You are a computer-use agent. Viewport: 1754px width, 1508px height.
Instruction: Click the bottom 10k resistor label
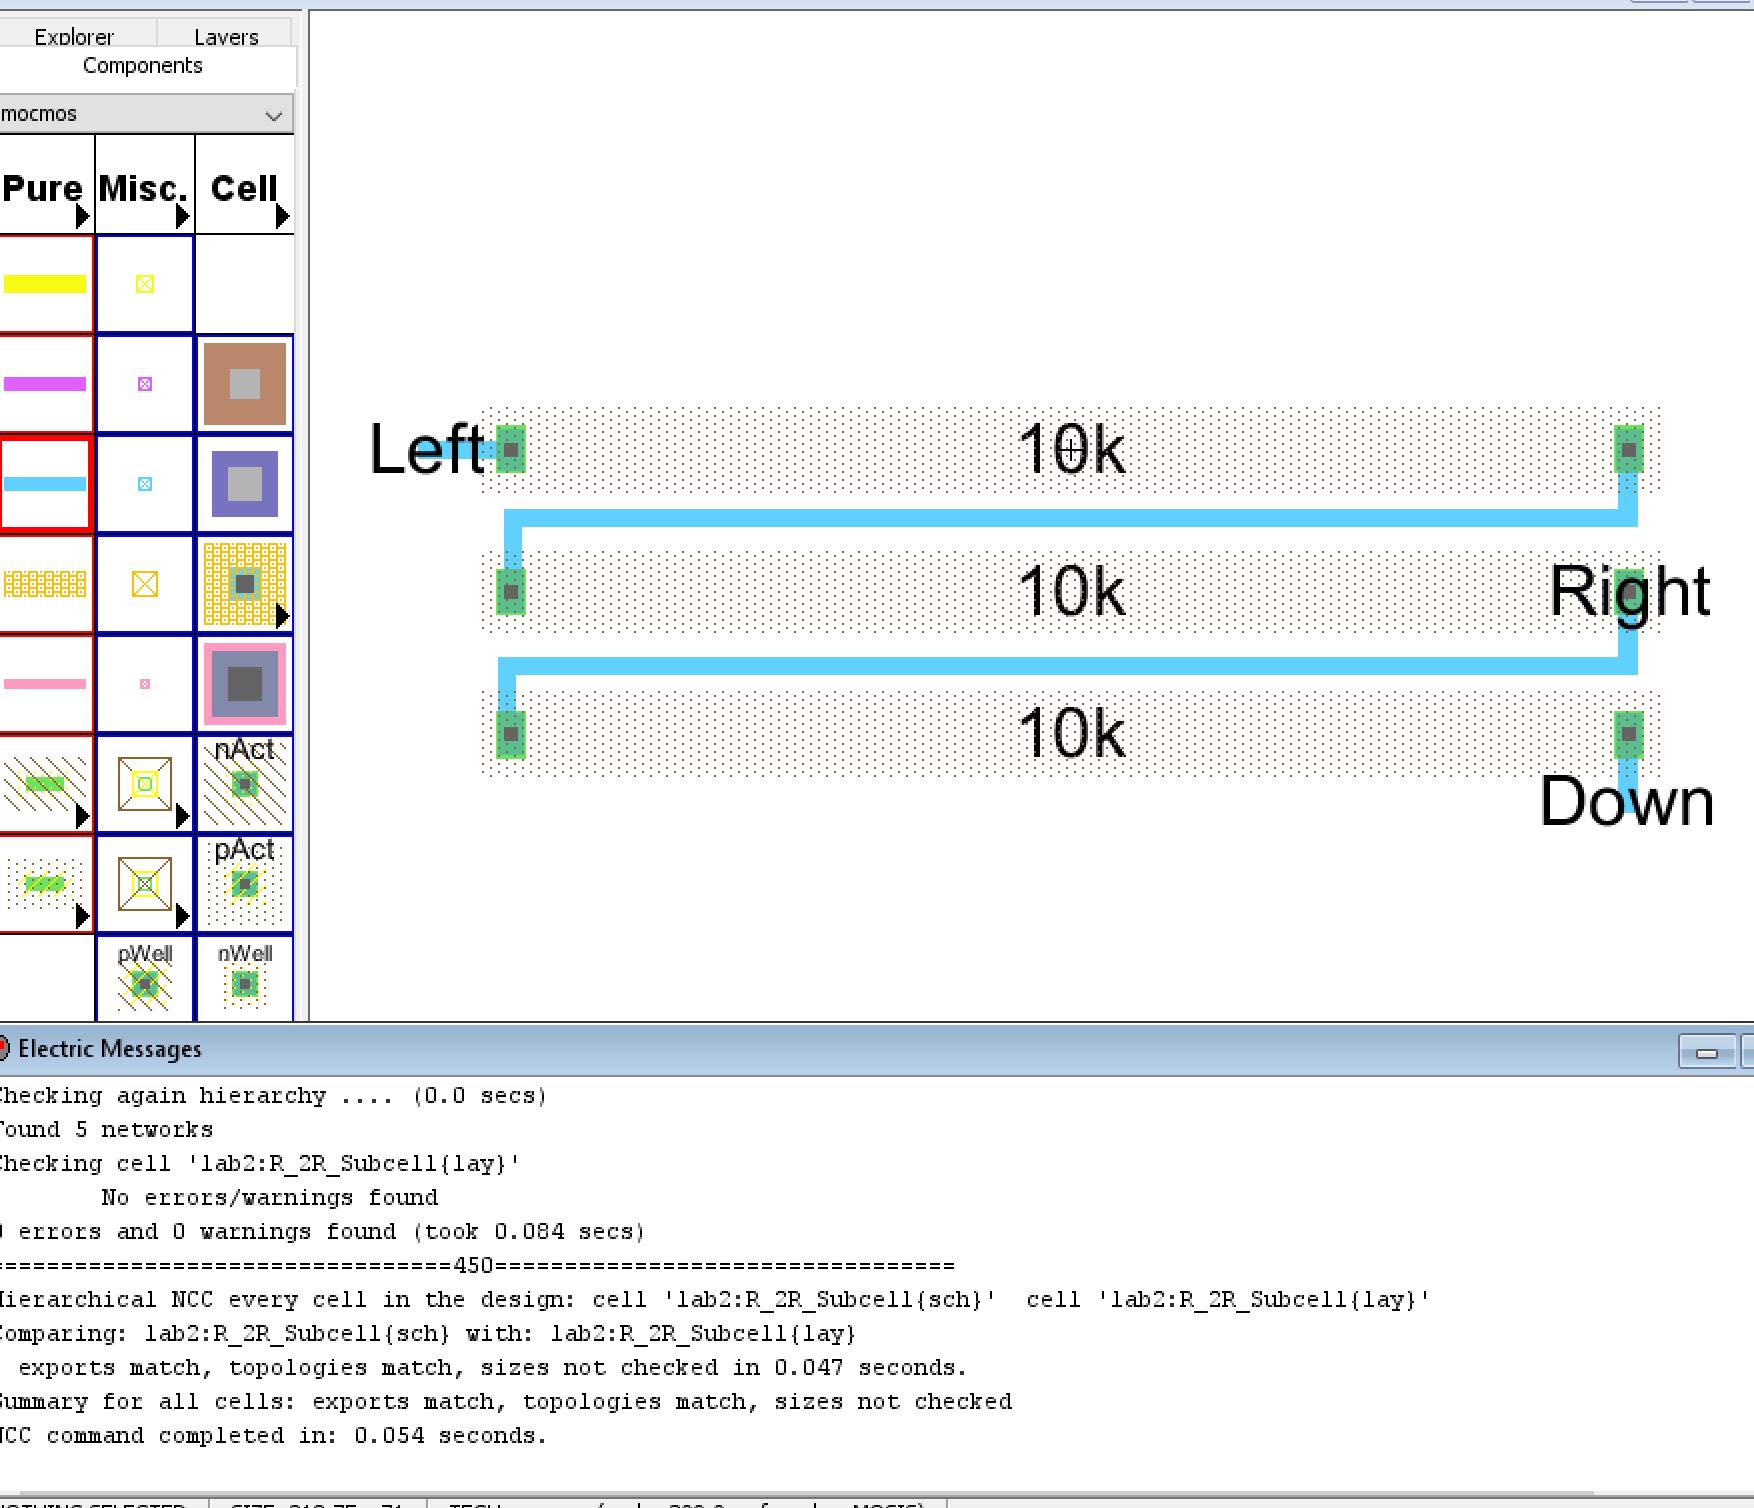[1071, 734]
